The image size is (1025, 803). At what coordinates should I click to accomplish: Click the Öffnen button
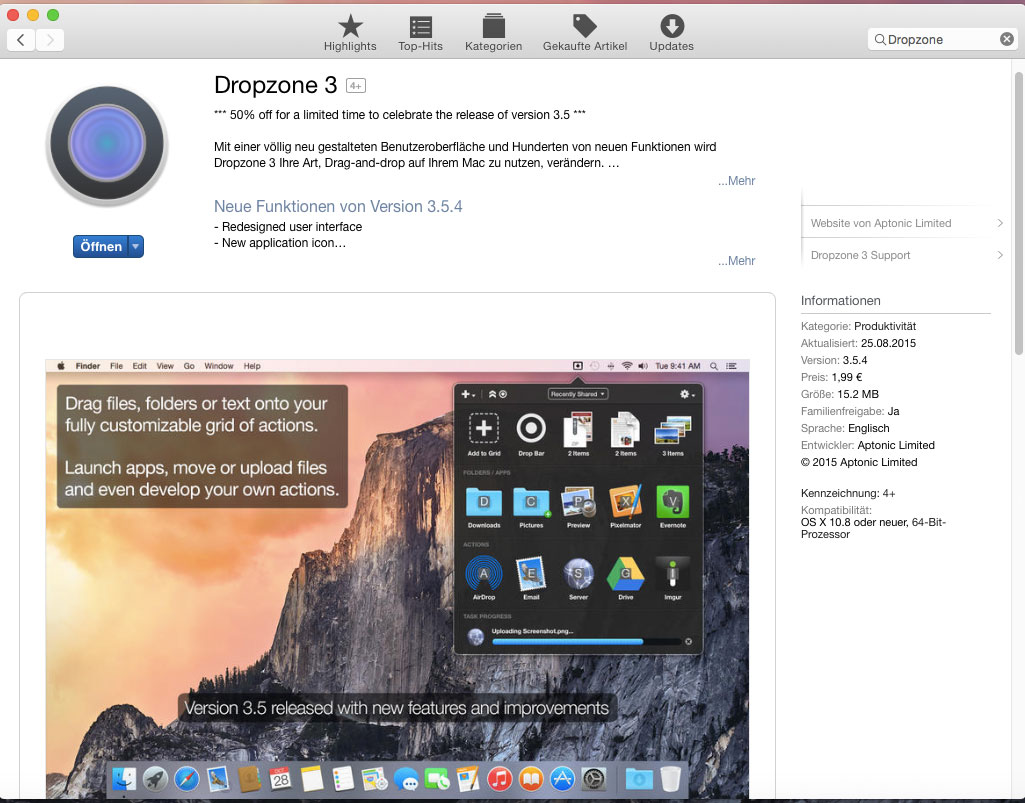(x=101, y=247)
